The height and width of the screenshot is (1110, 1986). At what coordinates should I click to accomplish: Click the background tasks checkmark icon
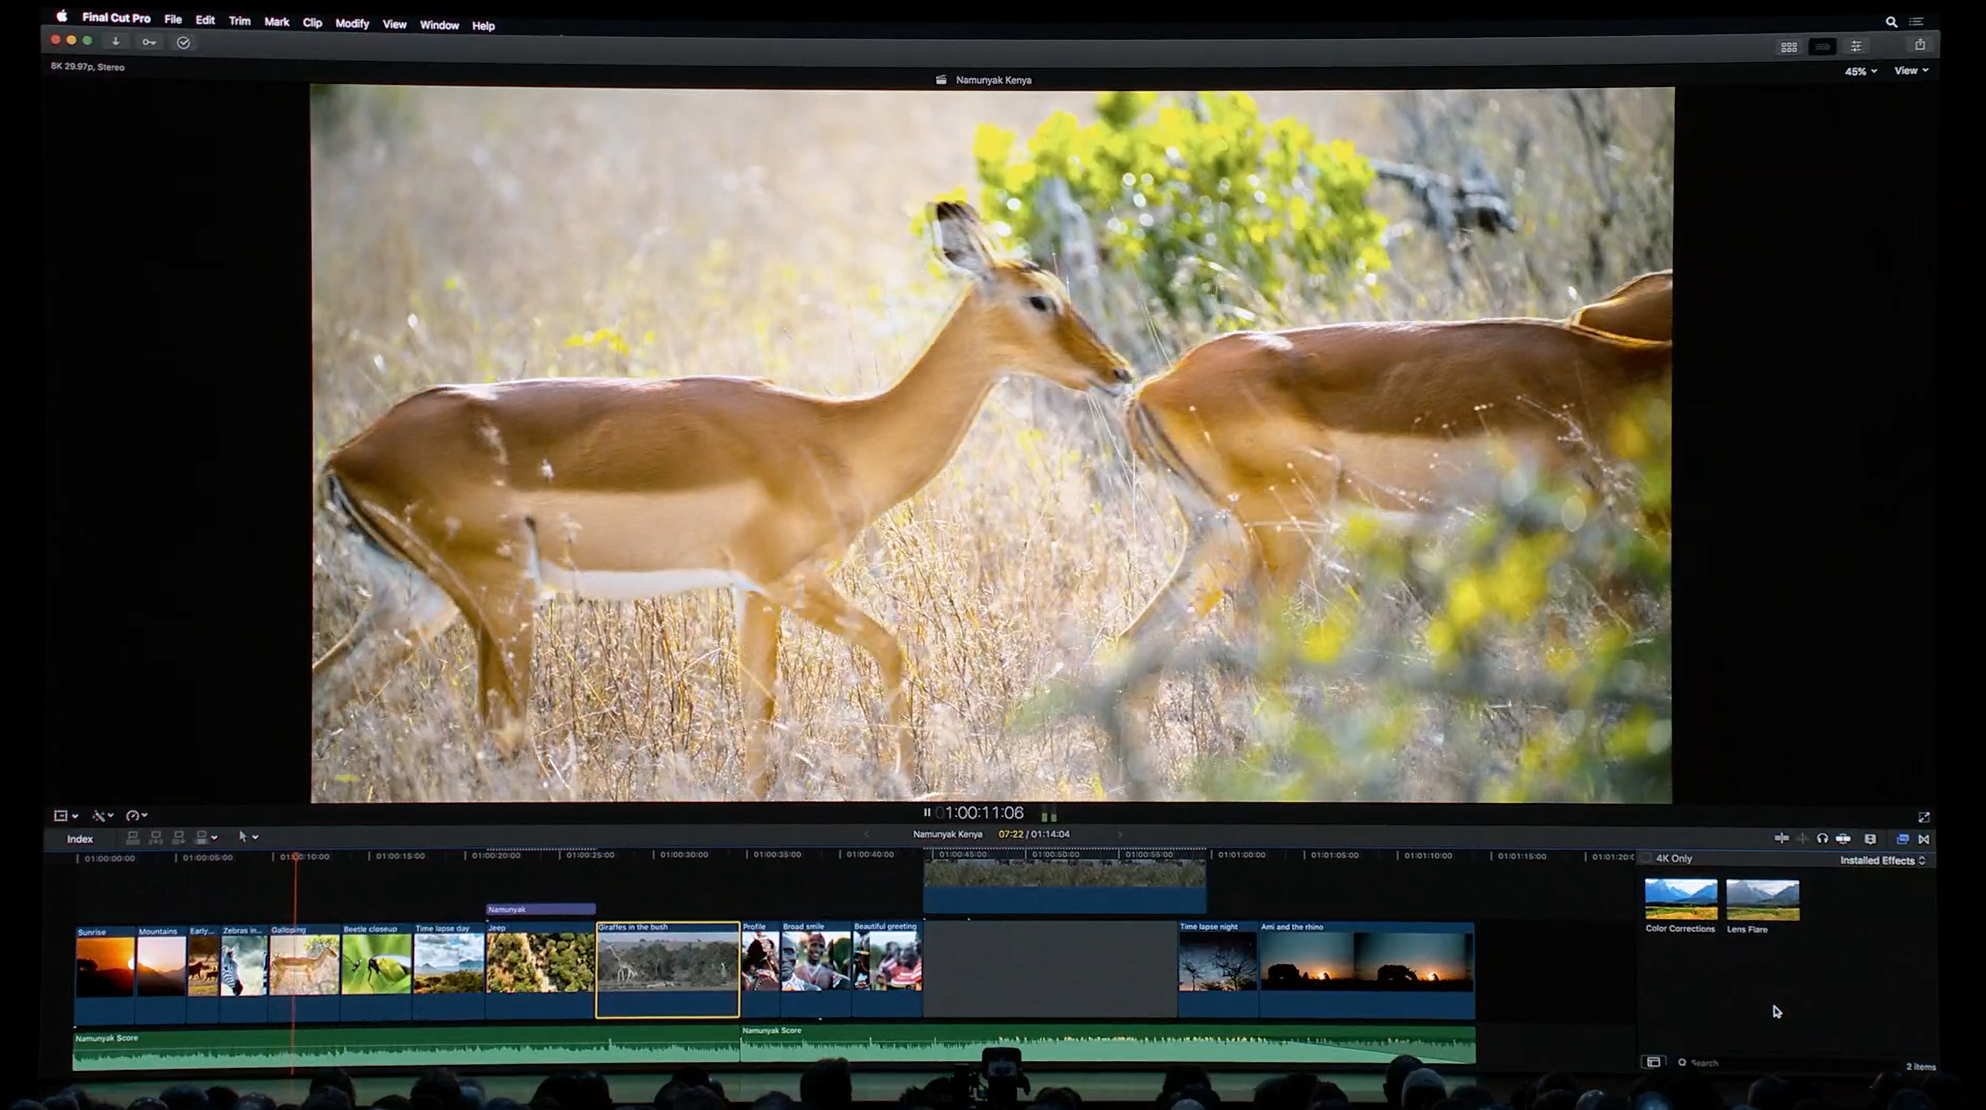point(183,43)
